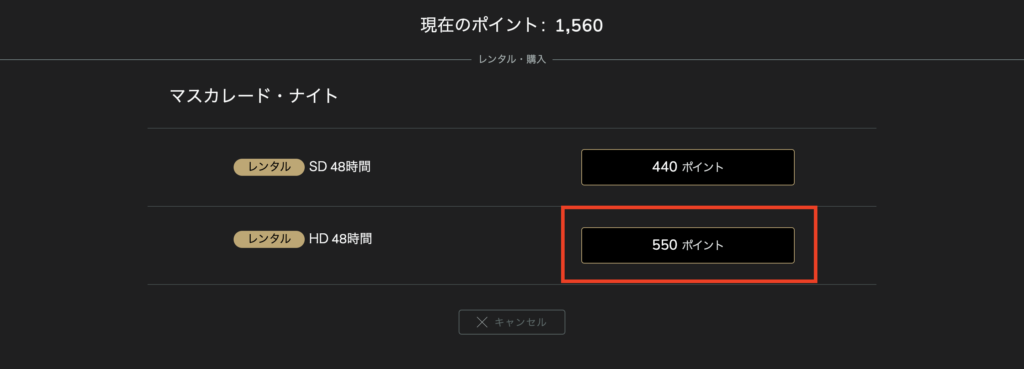Click the HD 48時間 label
The image size is (1024, 369).
340,239
